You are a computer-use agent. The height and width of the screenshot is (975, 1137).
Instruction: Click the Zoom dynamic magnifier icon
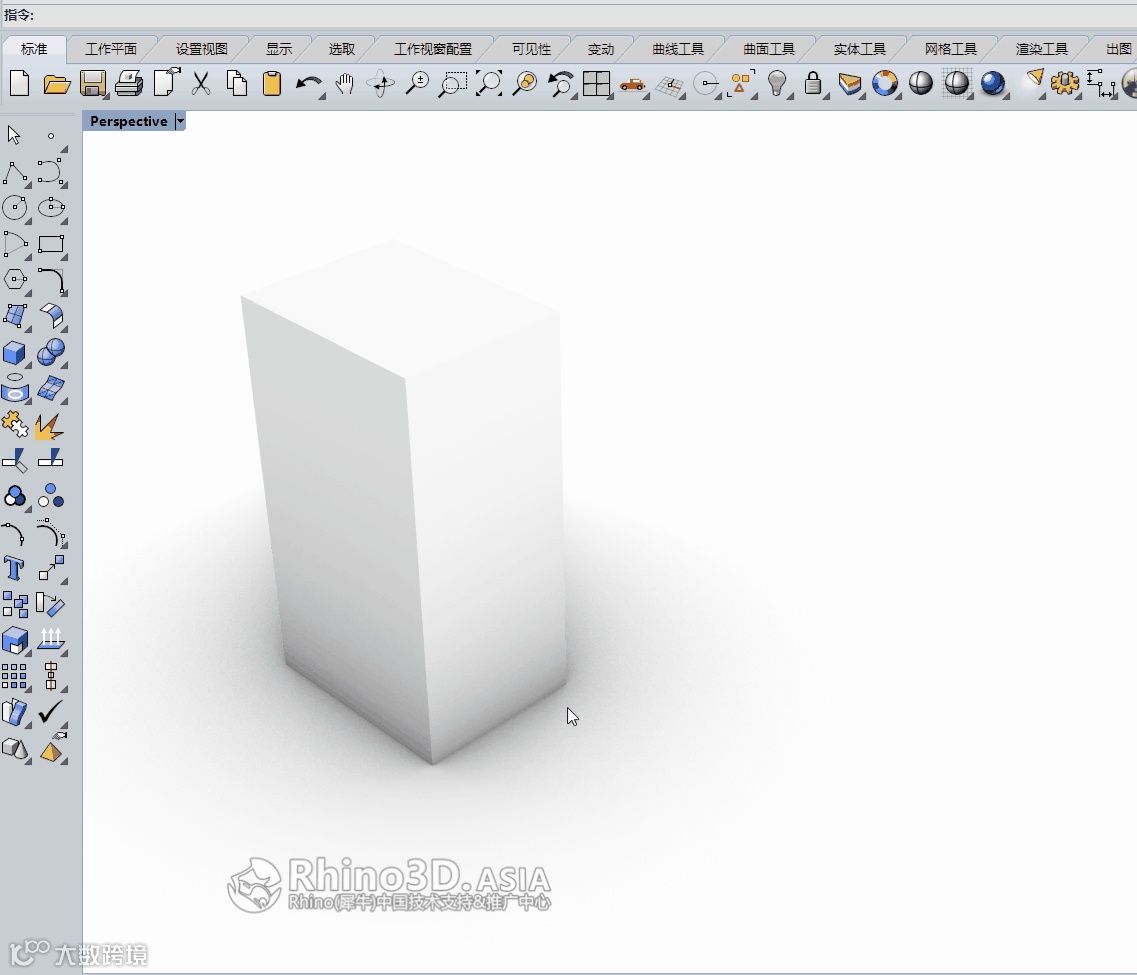coord(417,84)
